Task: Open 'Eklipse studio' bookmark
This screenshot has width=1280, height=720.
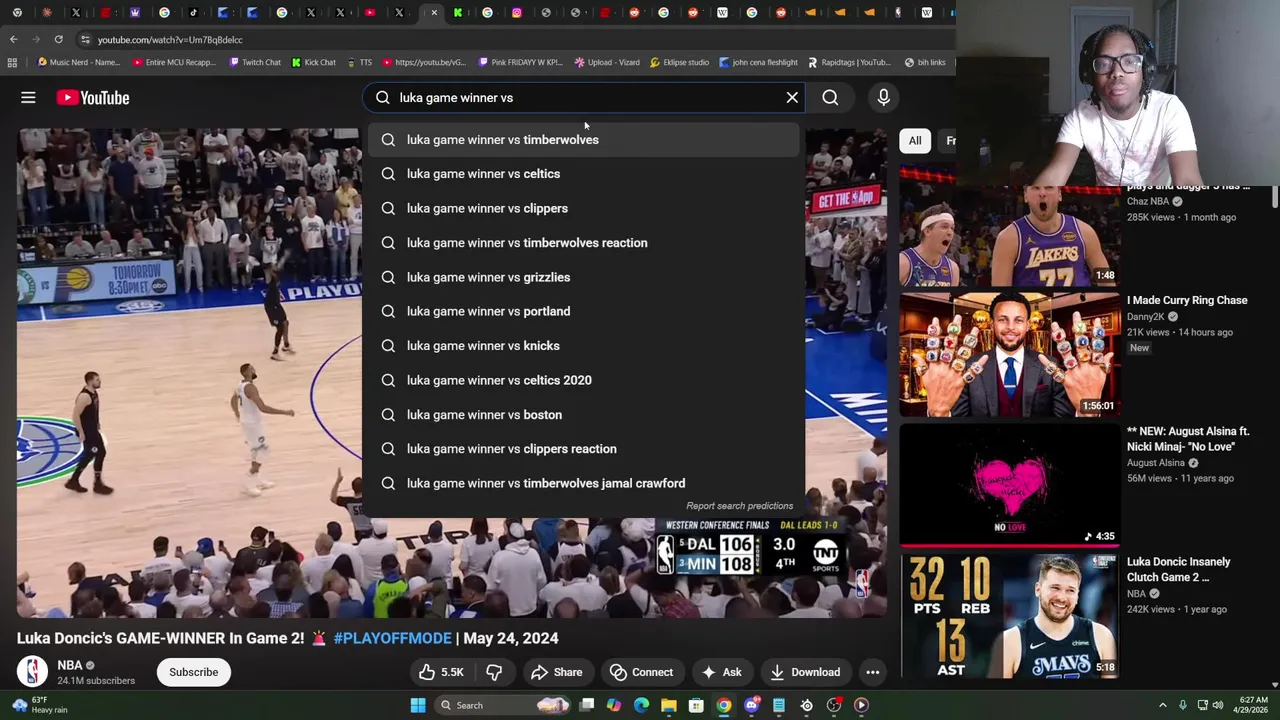Action: tap(679, 62)
